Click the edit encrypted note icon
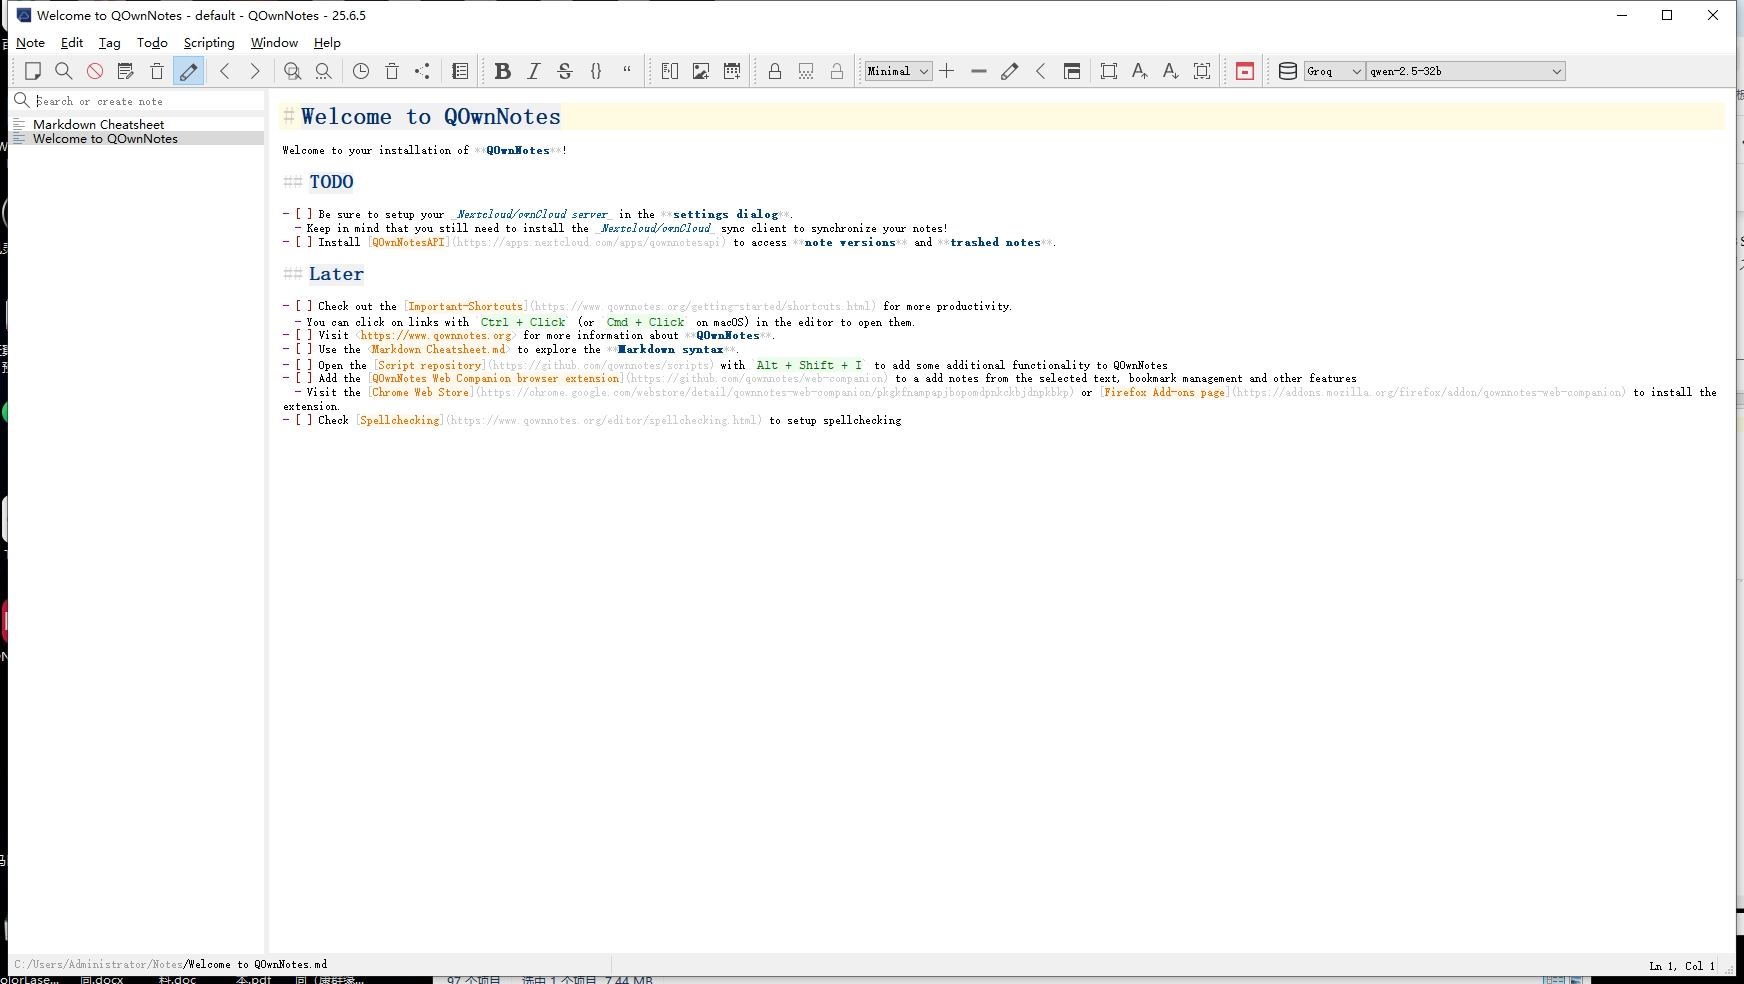Screen dimensions: 1744x984 tap(806, 71)
